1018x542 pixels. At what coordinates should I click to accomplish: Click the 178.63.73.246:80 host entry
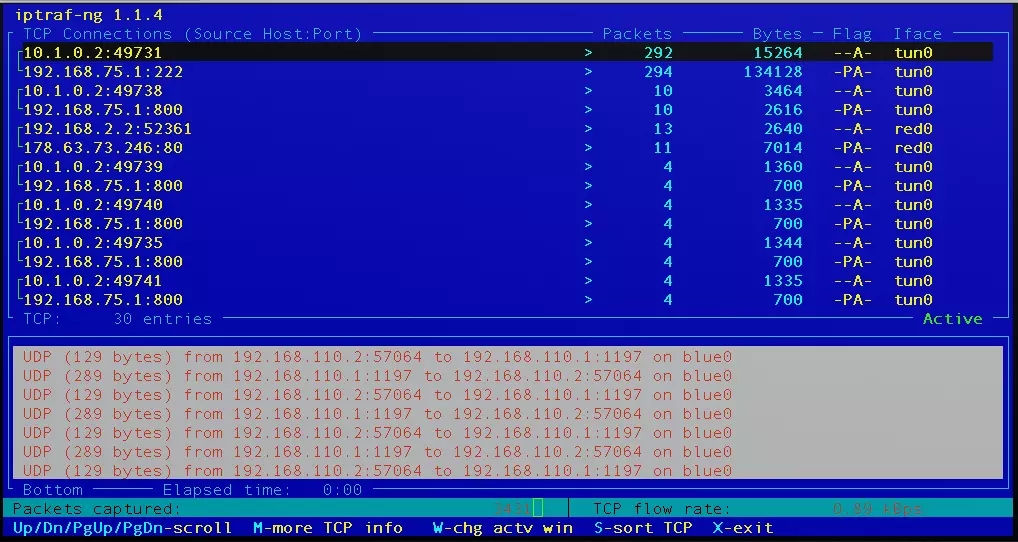tap(103, 148)
